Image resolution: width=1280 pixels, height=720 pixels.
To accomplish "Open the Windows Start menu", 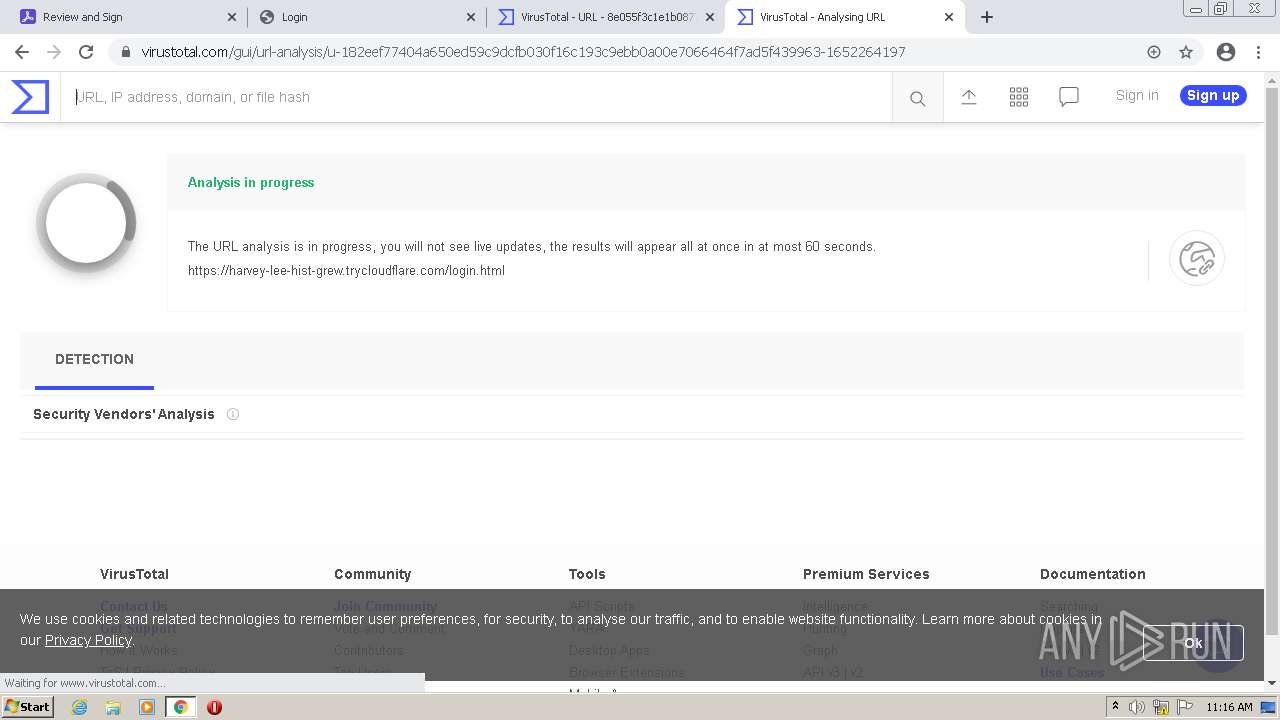I will [x=28, y=707].
